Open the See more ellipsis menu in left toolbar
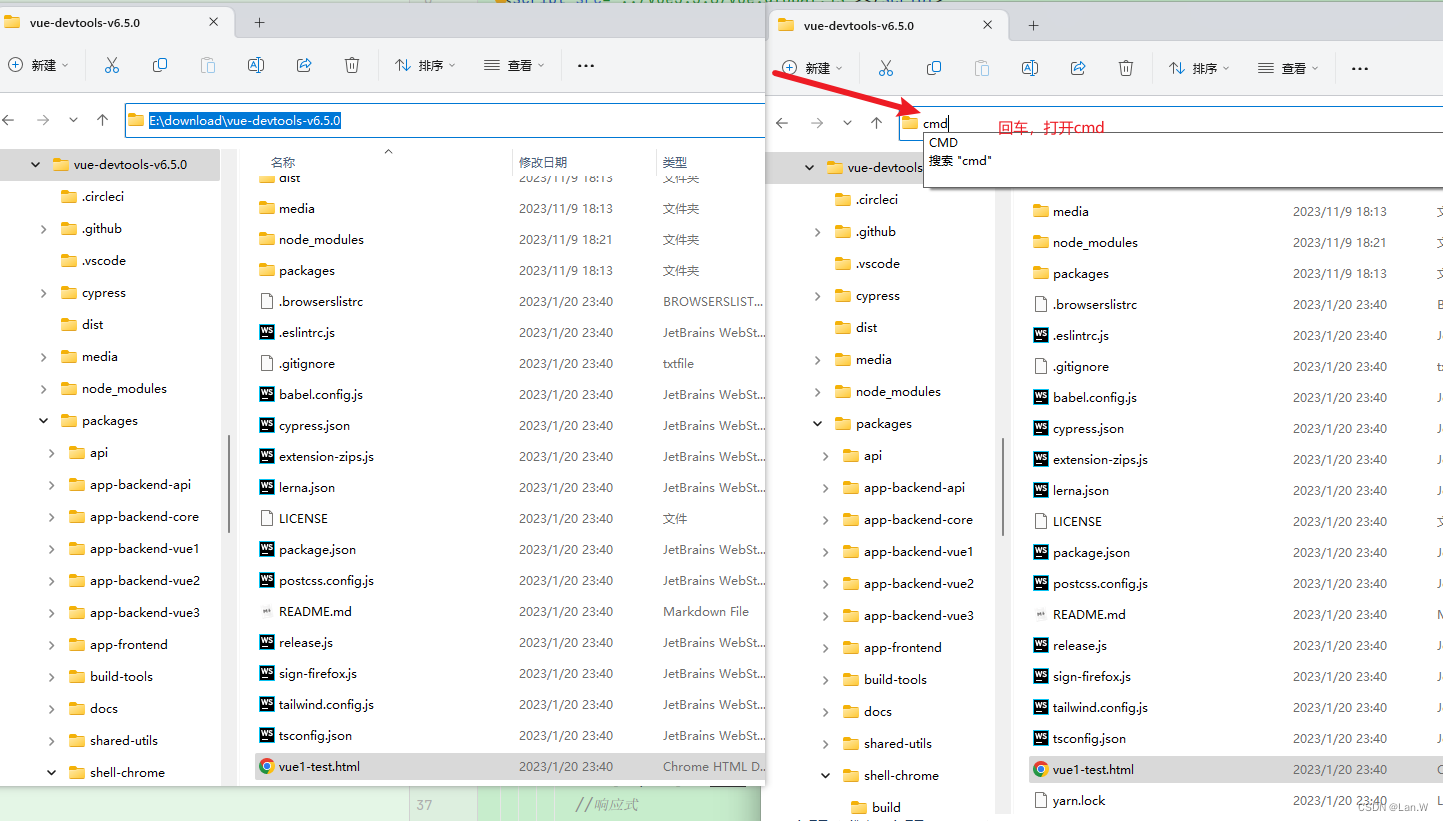Screen dimensions: 1443x821 point(586,65)
